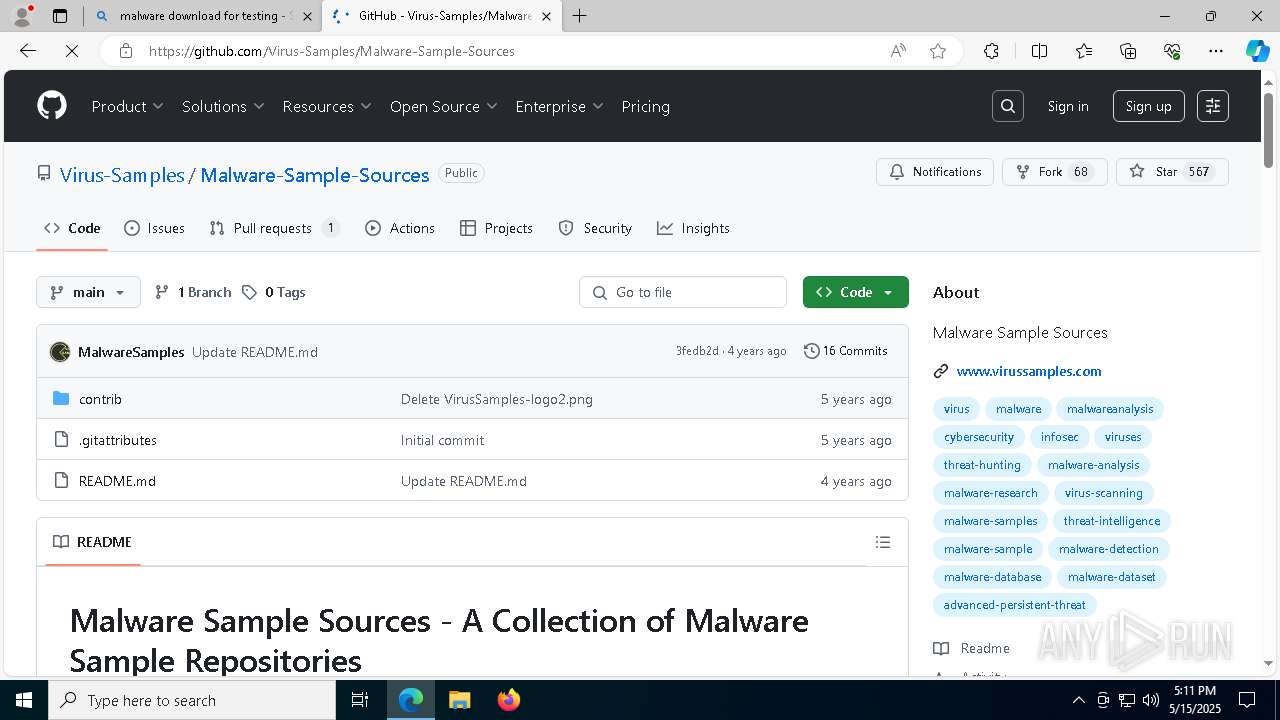Click the Go to file search field
The width and height of the screenshot is (1280, 720).
683,292
